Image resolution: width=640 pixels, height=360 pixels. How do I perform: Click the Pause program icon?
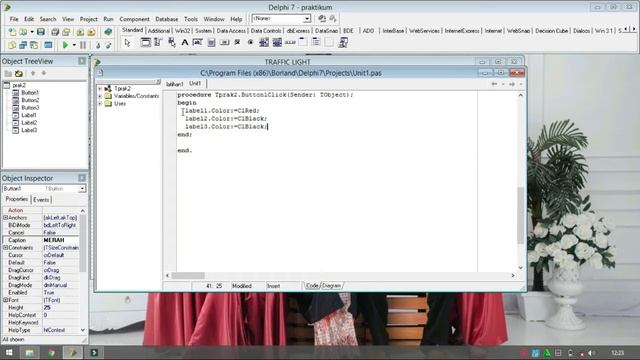click(x=83, y=45)
